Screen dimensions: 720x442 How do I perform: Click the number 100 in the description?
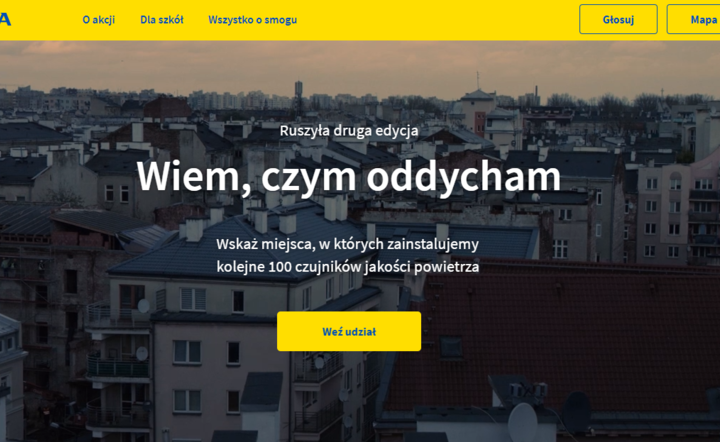coord(280,266)
